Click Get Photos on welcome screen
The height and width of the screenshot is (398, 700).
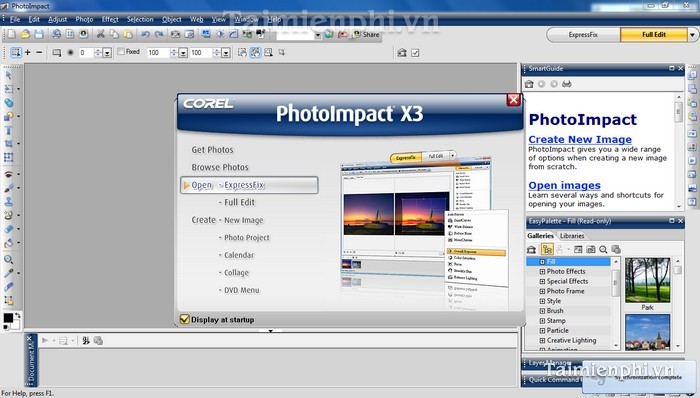[212, 149]
